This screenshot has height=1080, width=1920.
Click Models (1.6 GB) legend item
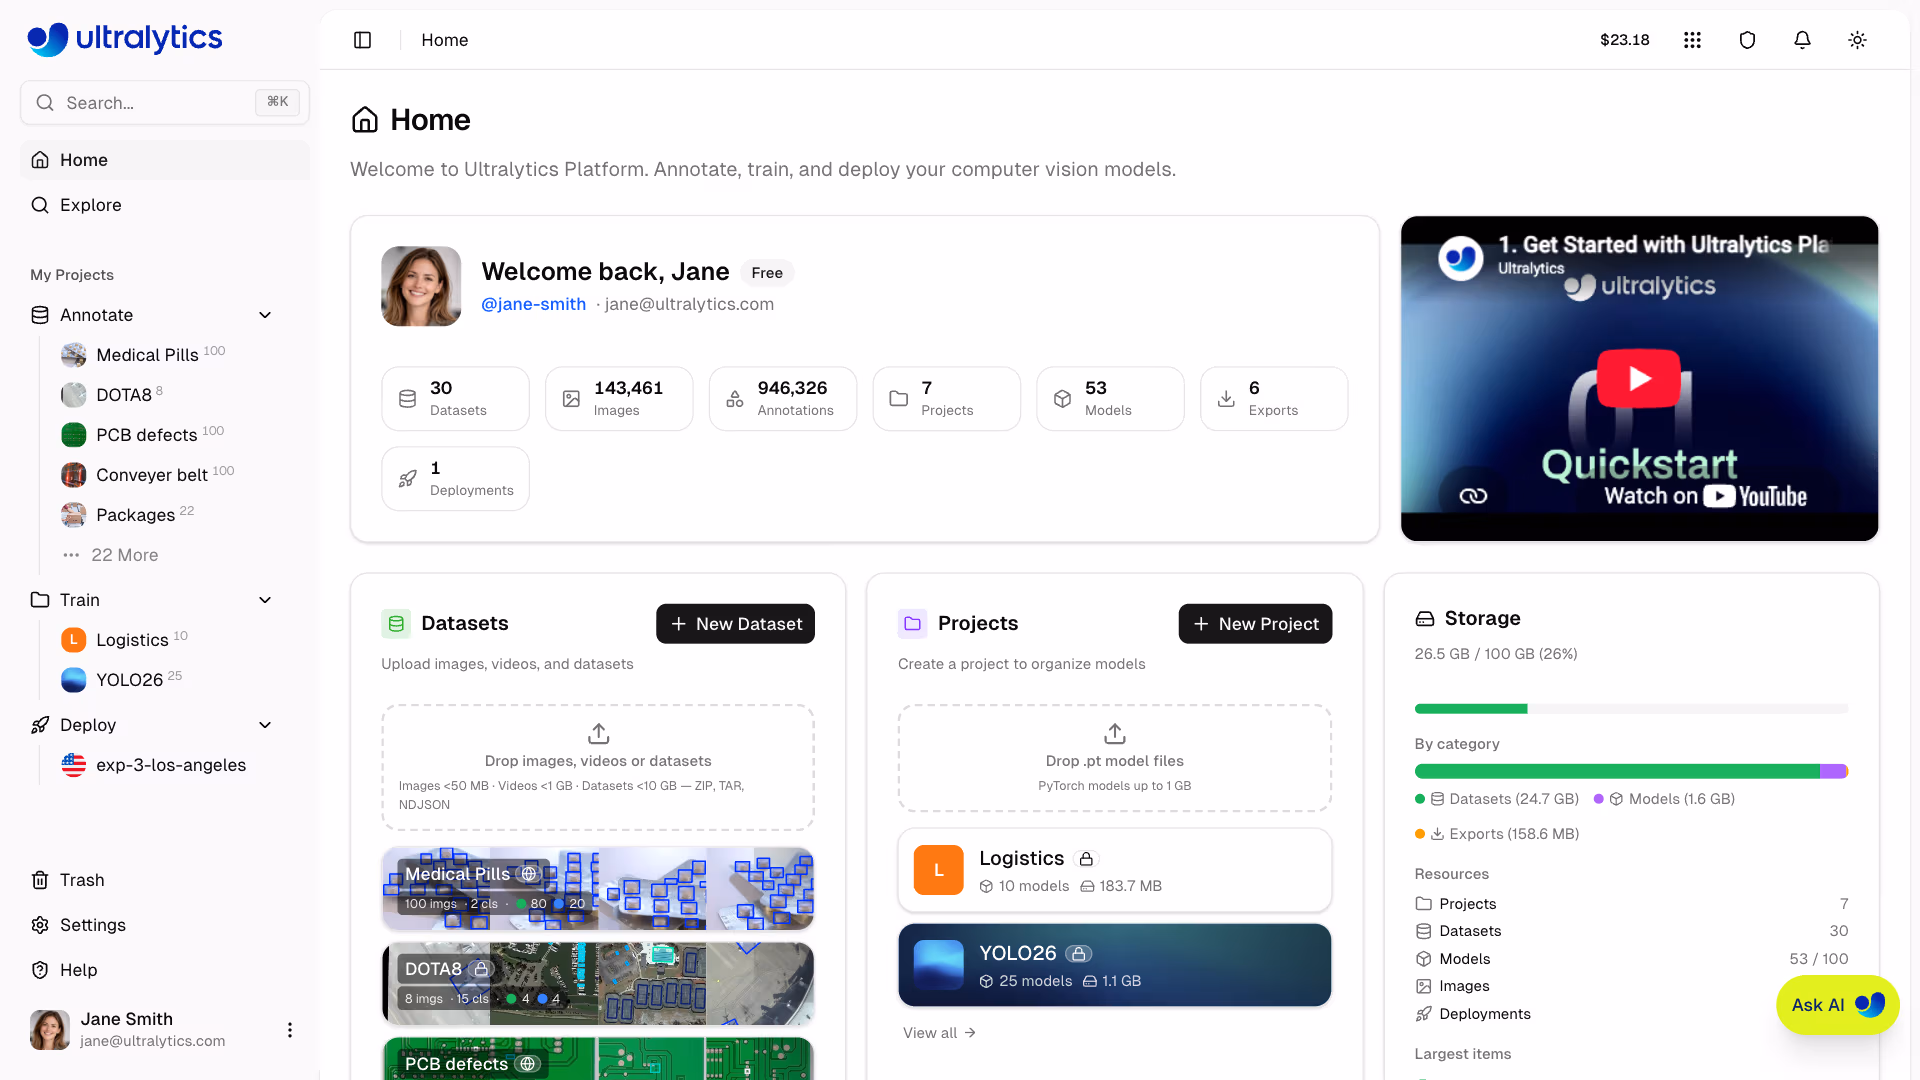[1664, 799]
